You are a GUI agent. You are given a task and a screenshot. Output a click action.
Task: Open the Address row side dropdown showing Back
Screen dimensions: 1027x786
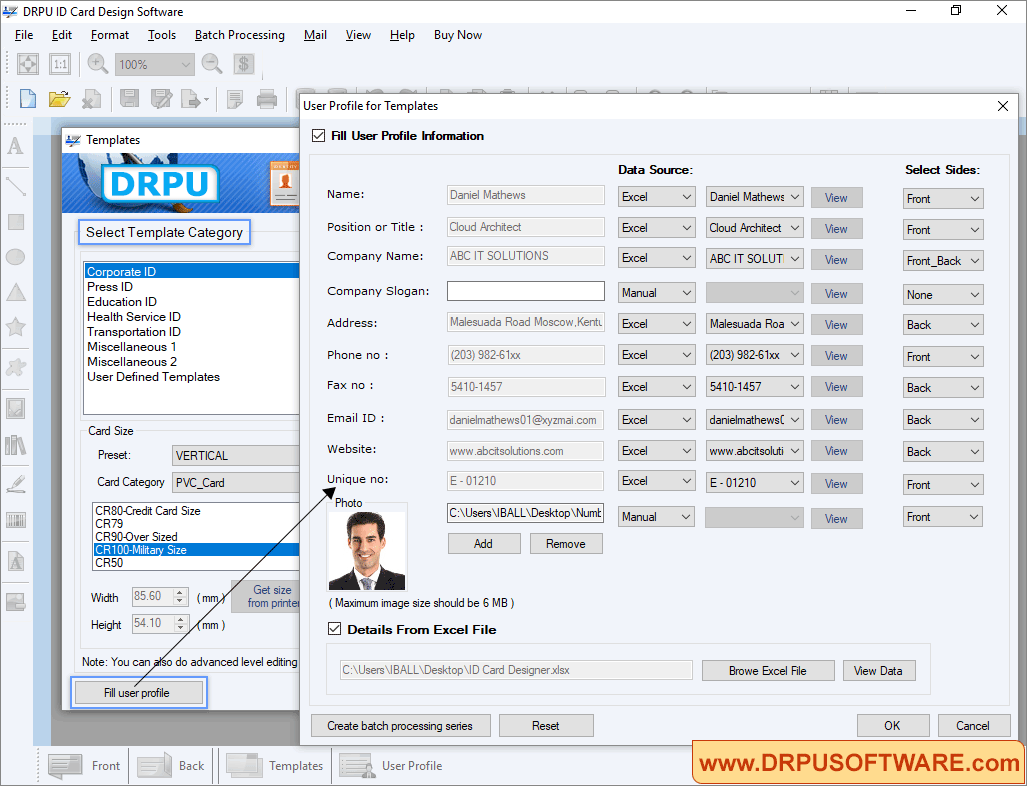pyautogui.click(x=943, y=325)
